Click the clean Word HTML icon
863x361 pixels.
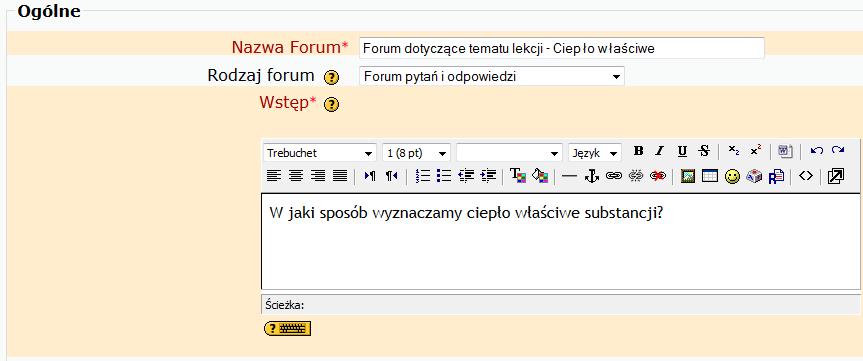pos(785,151)
